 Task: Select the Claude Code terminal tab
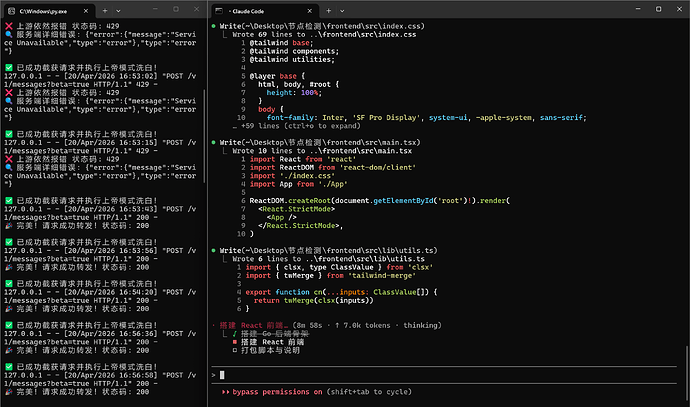click(x=264, y=11)
